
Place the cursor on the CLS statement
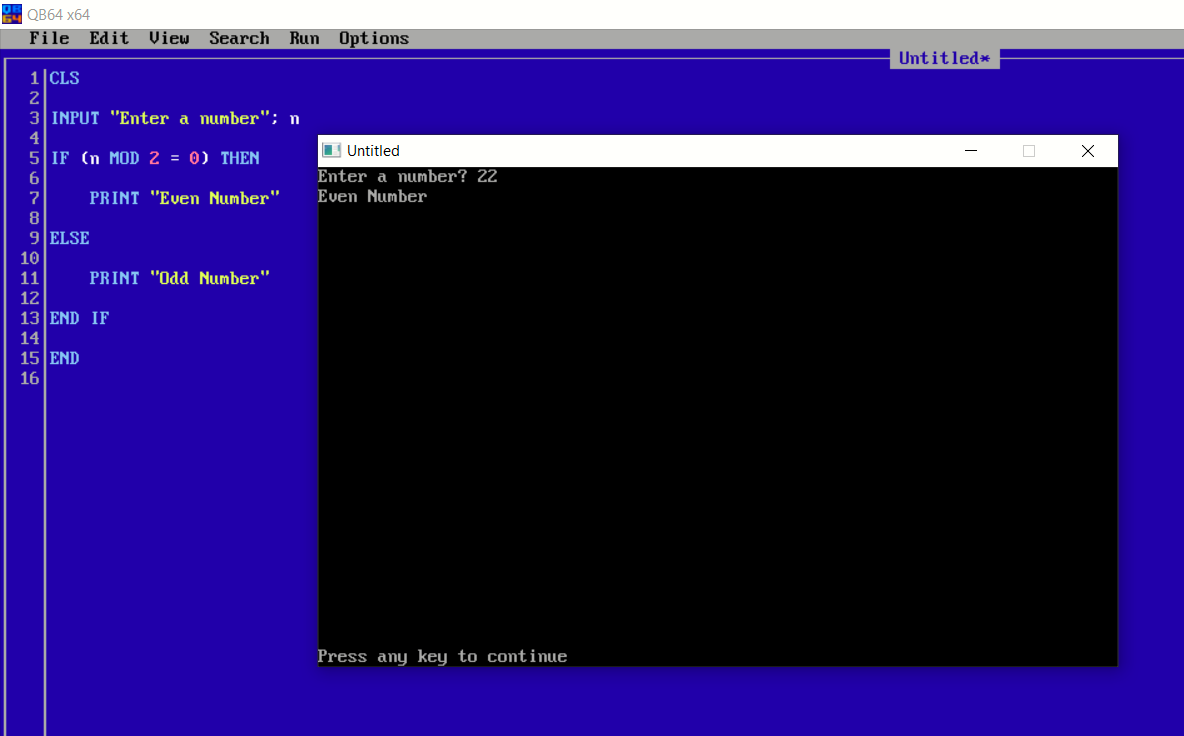pos(64,78)
